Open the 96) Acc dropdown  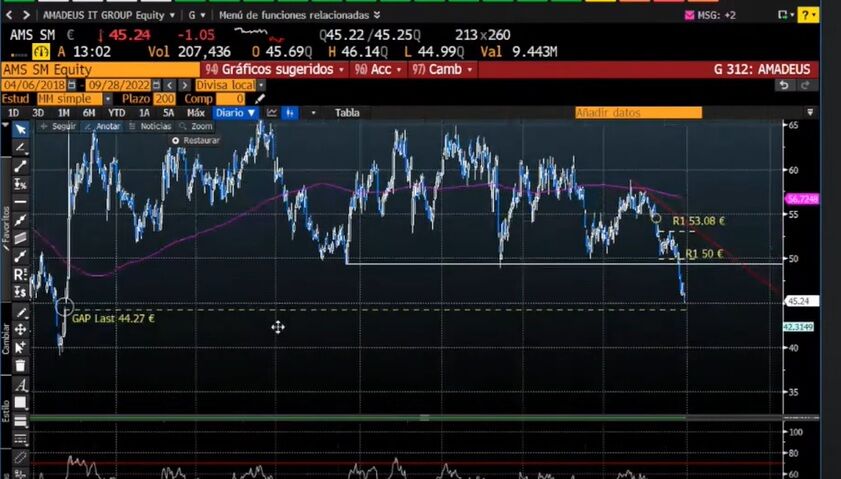pyautogui.click(x=378, y=70)
